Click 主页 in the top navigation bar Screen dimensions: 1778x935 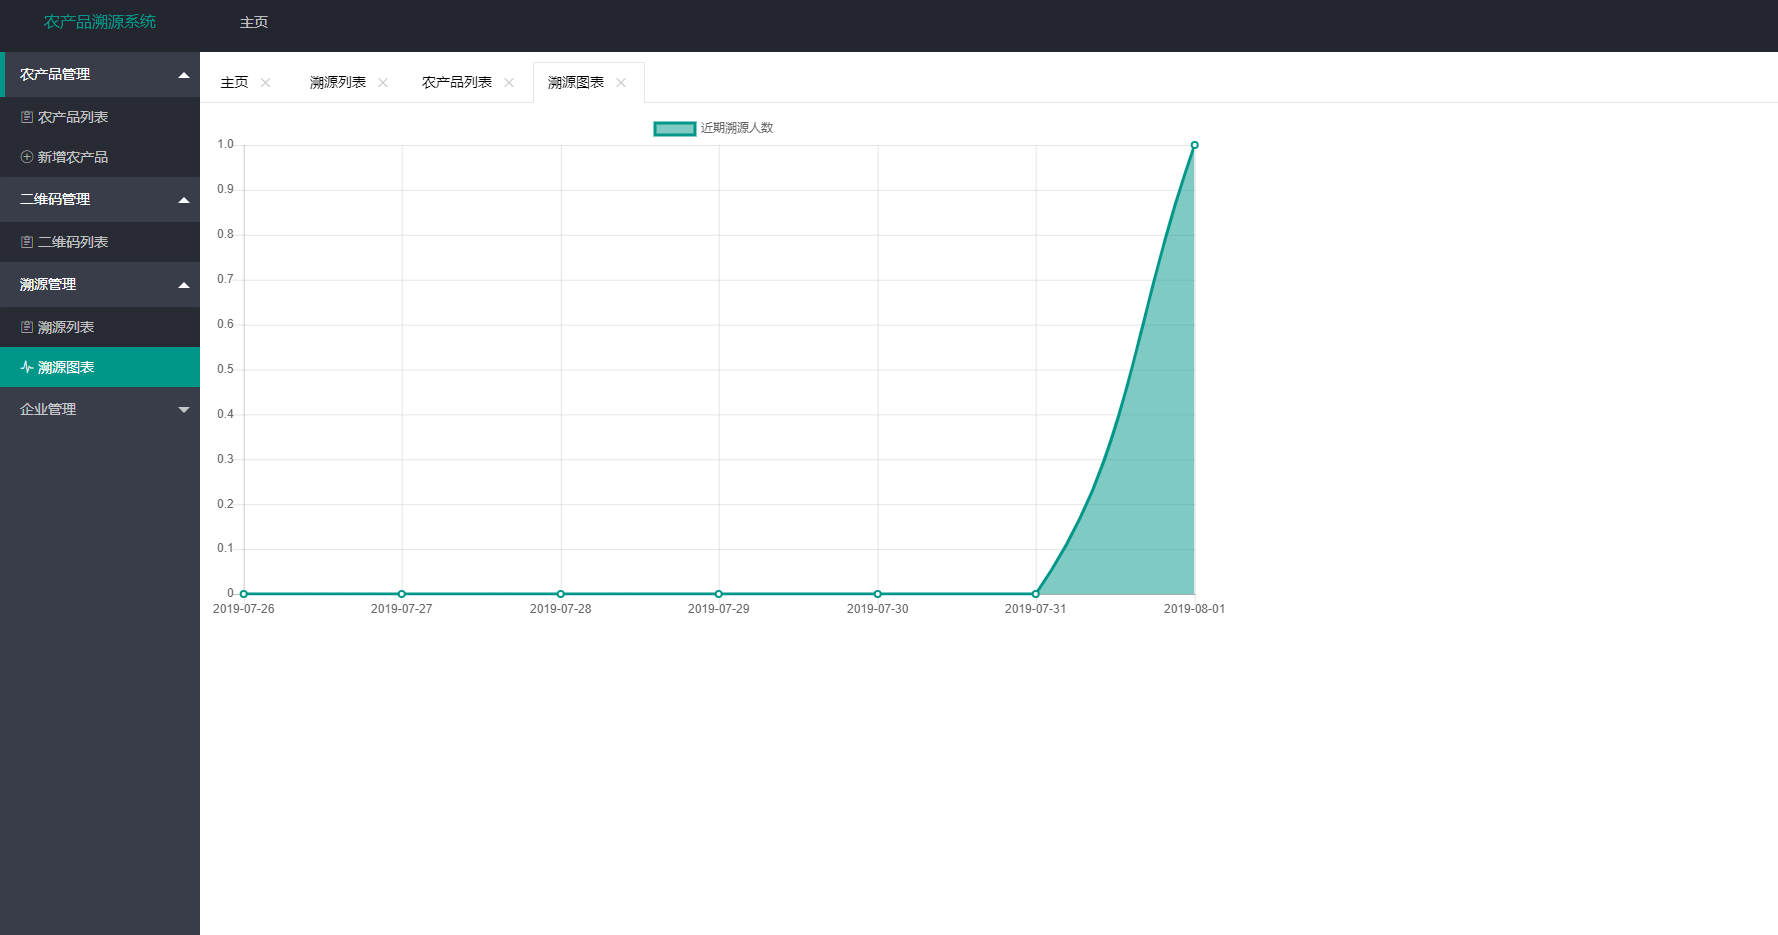(x=254, y=22)
